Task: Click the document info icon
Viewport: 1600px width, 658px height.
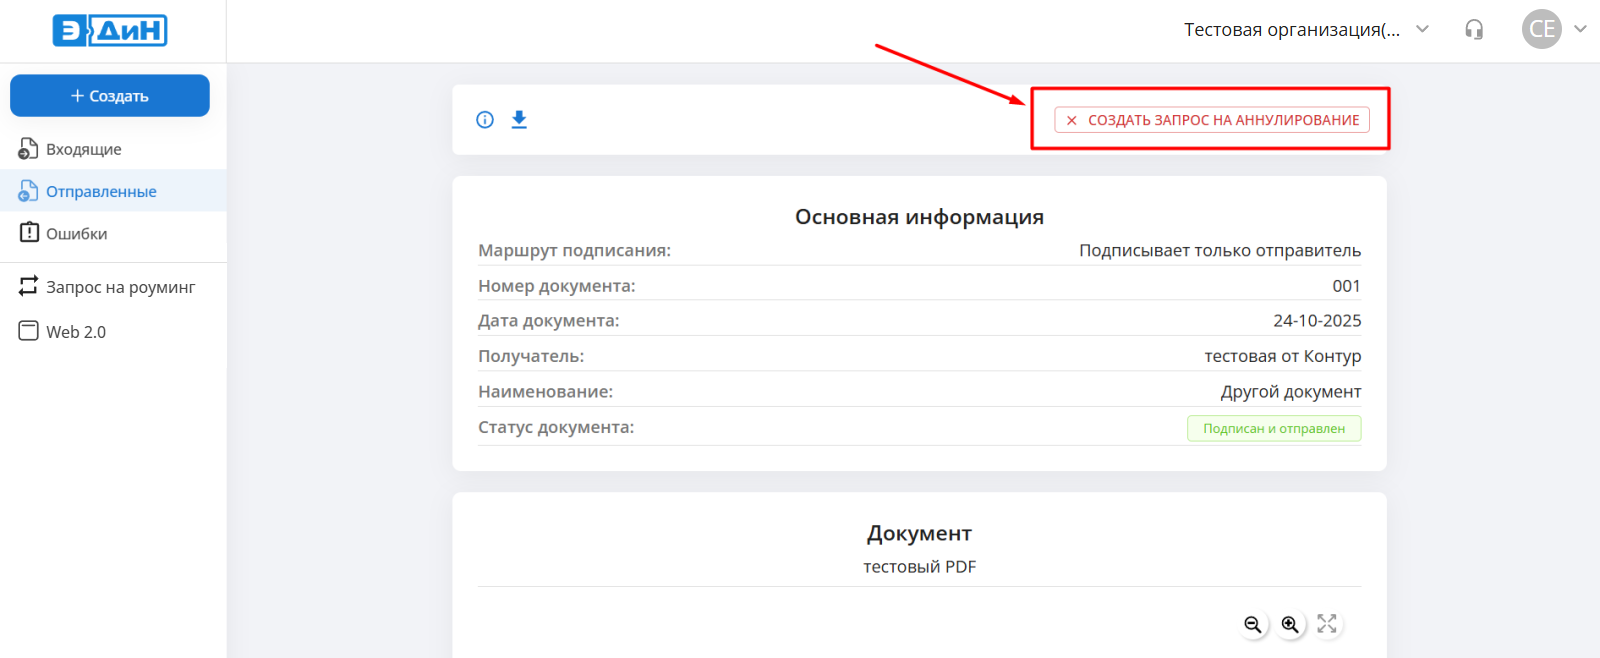Action: pyautogui.click(x=485, y=120)
